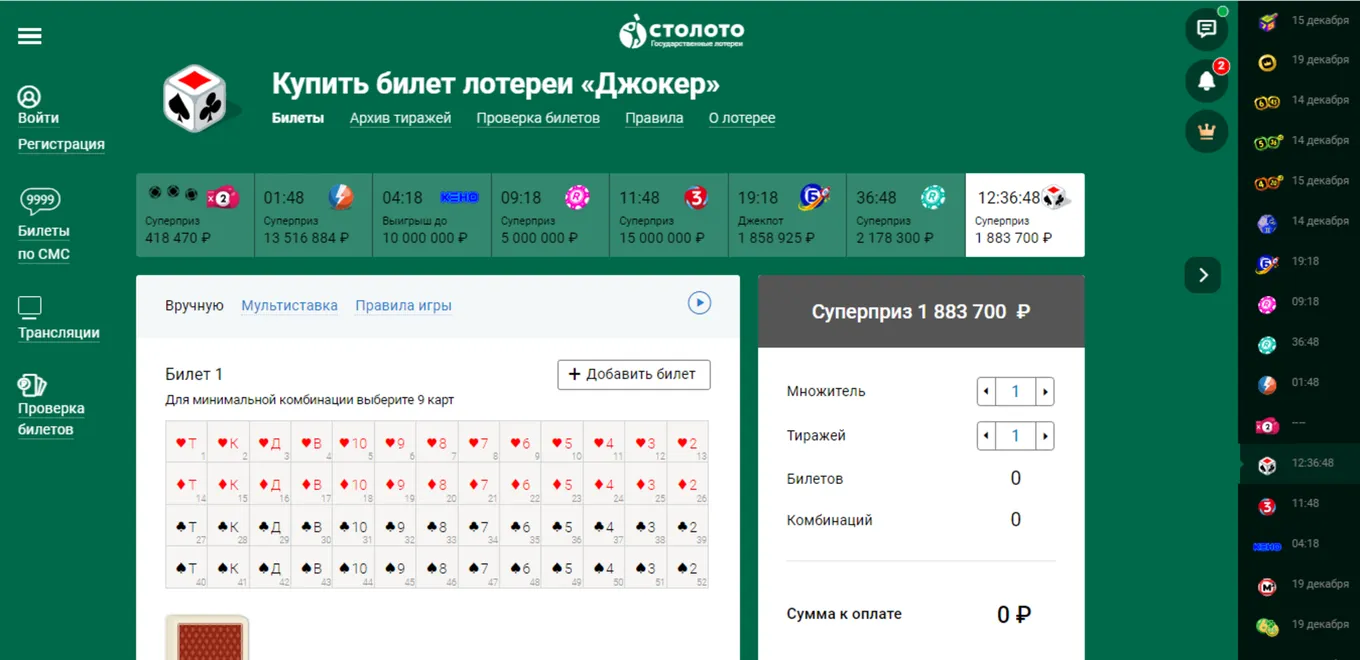This screenshot has width=1360, height=660.
Task: Click the Stoloto logo
Action: point(681,32)
